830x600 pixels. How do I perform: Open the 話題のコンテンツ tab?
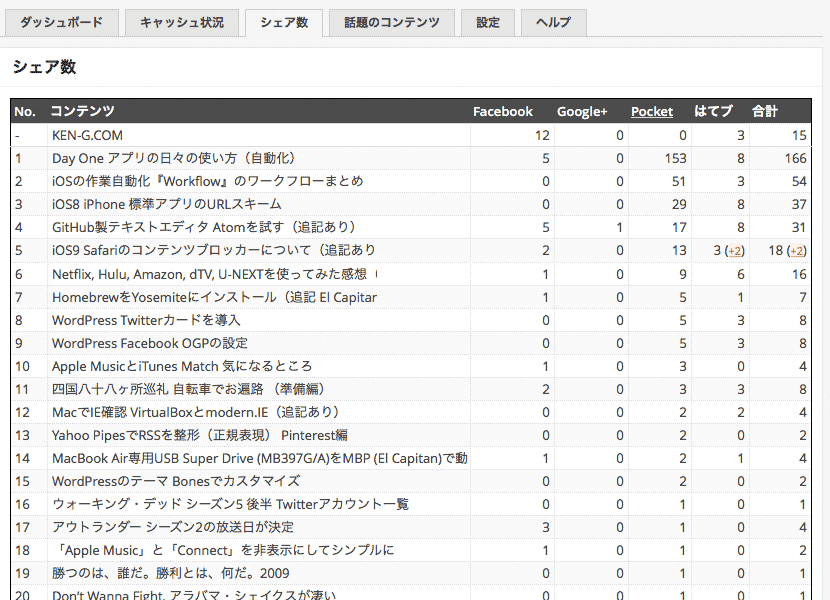coord(392,23)
